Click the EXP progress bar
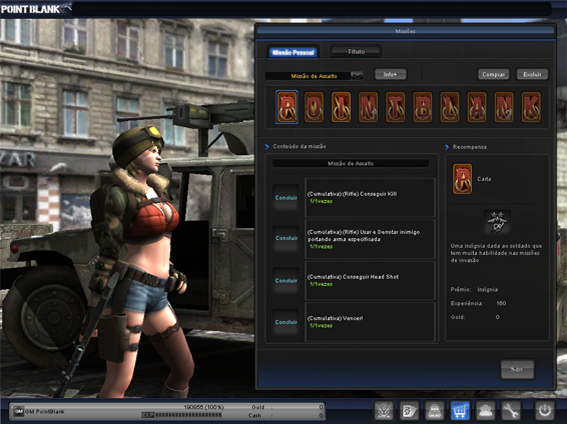Image resolution: width=567 pixels, height=424 pixels. [182, 415]
